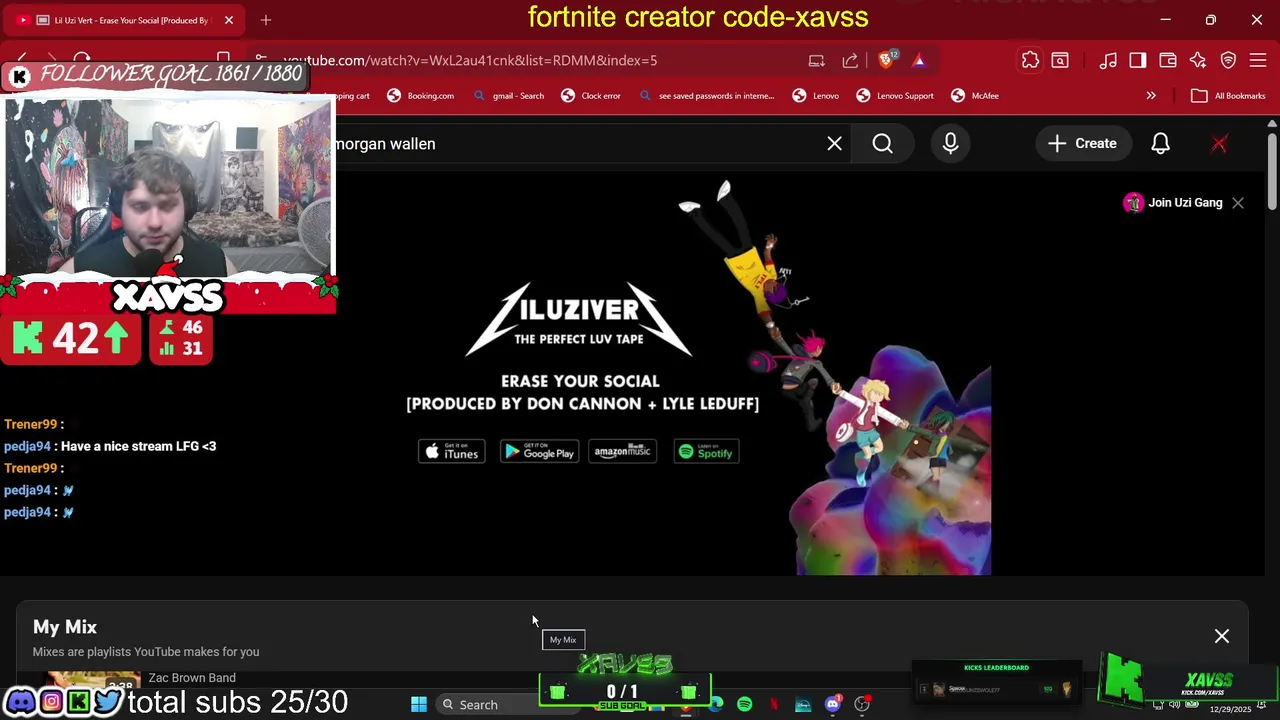Open the Leo AI sparkle icon

point(1198,60)
